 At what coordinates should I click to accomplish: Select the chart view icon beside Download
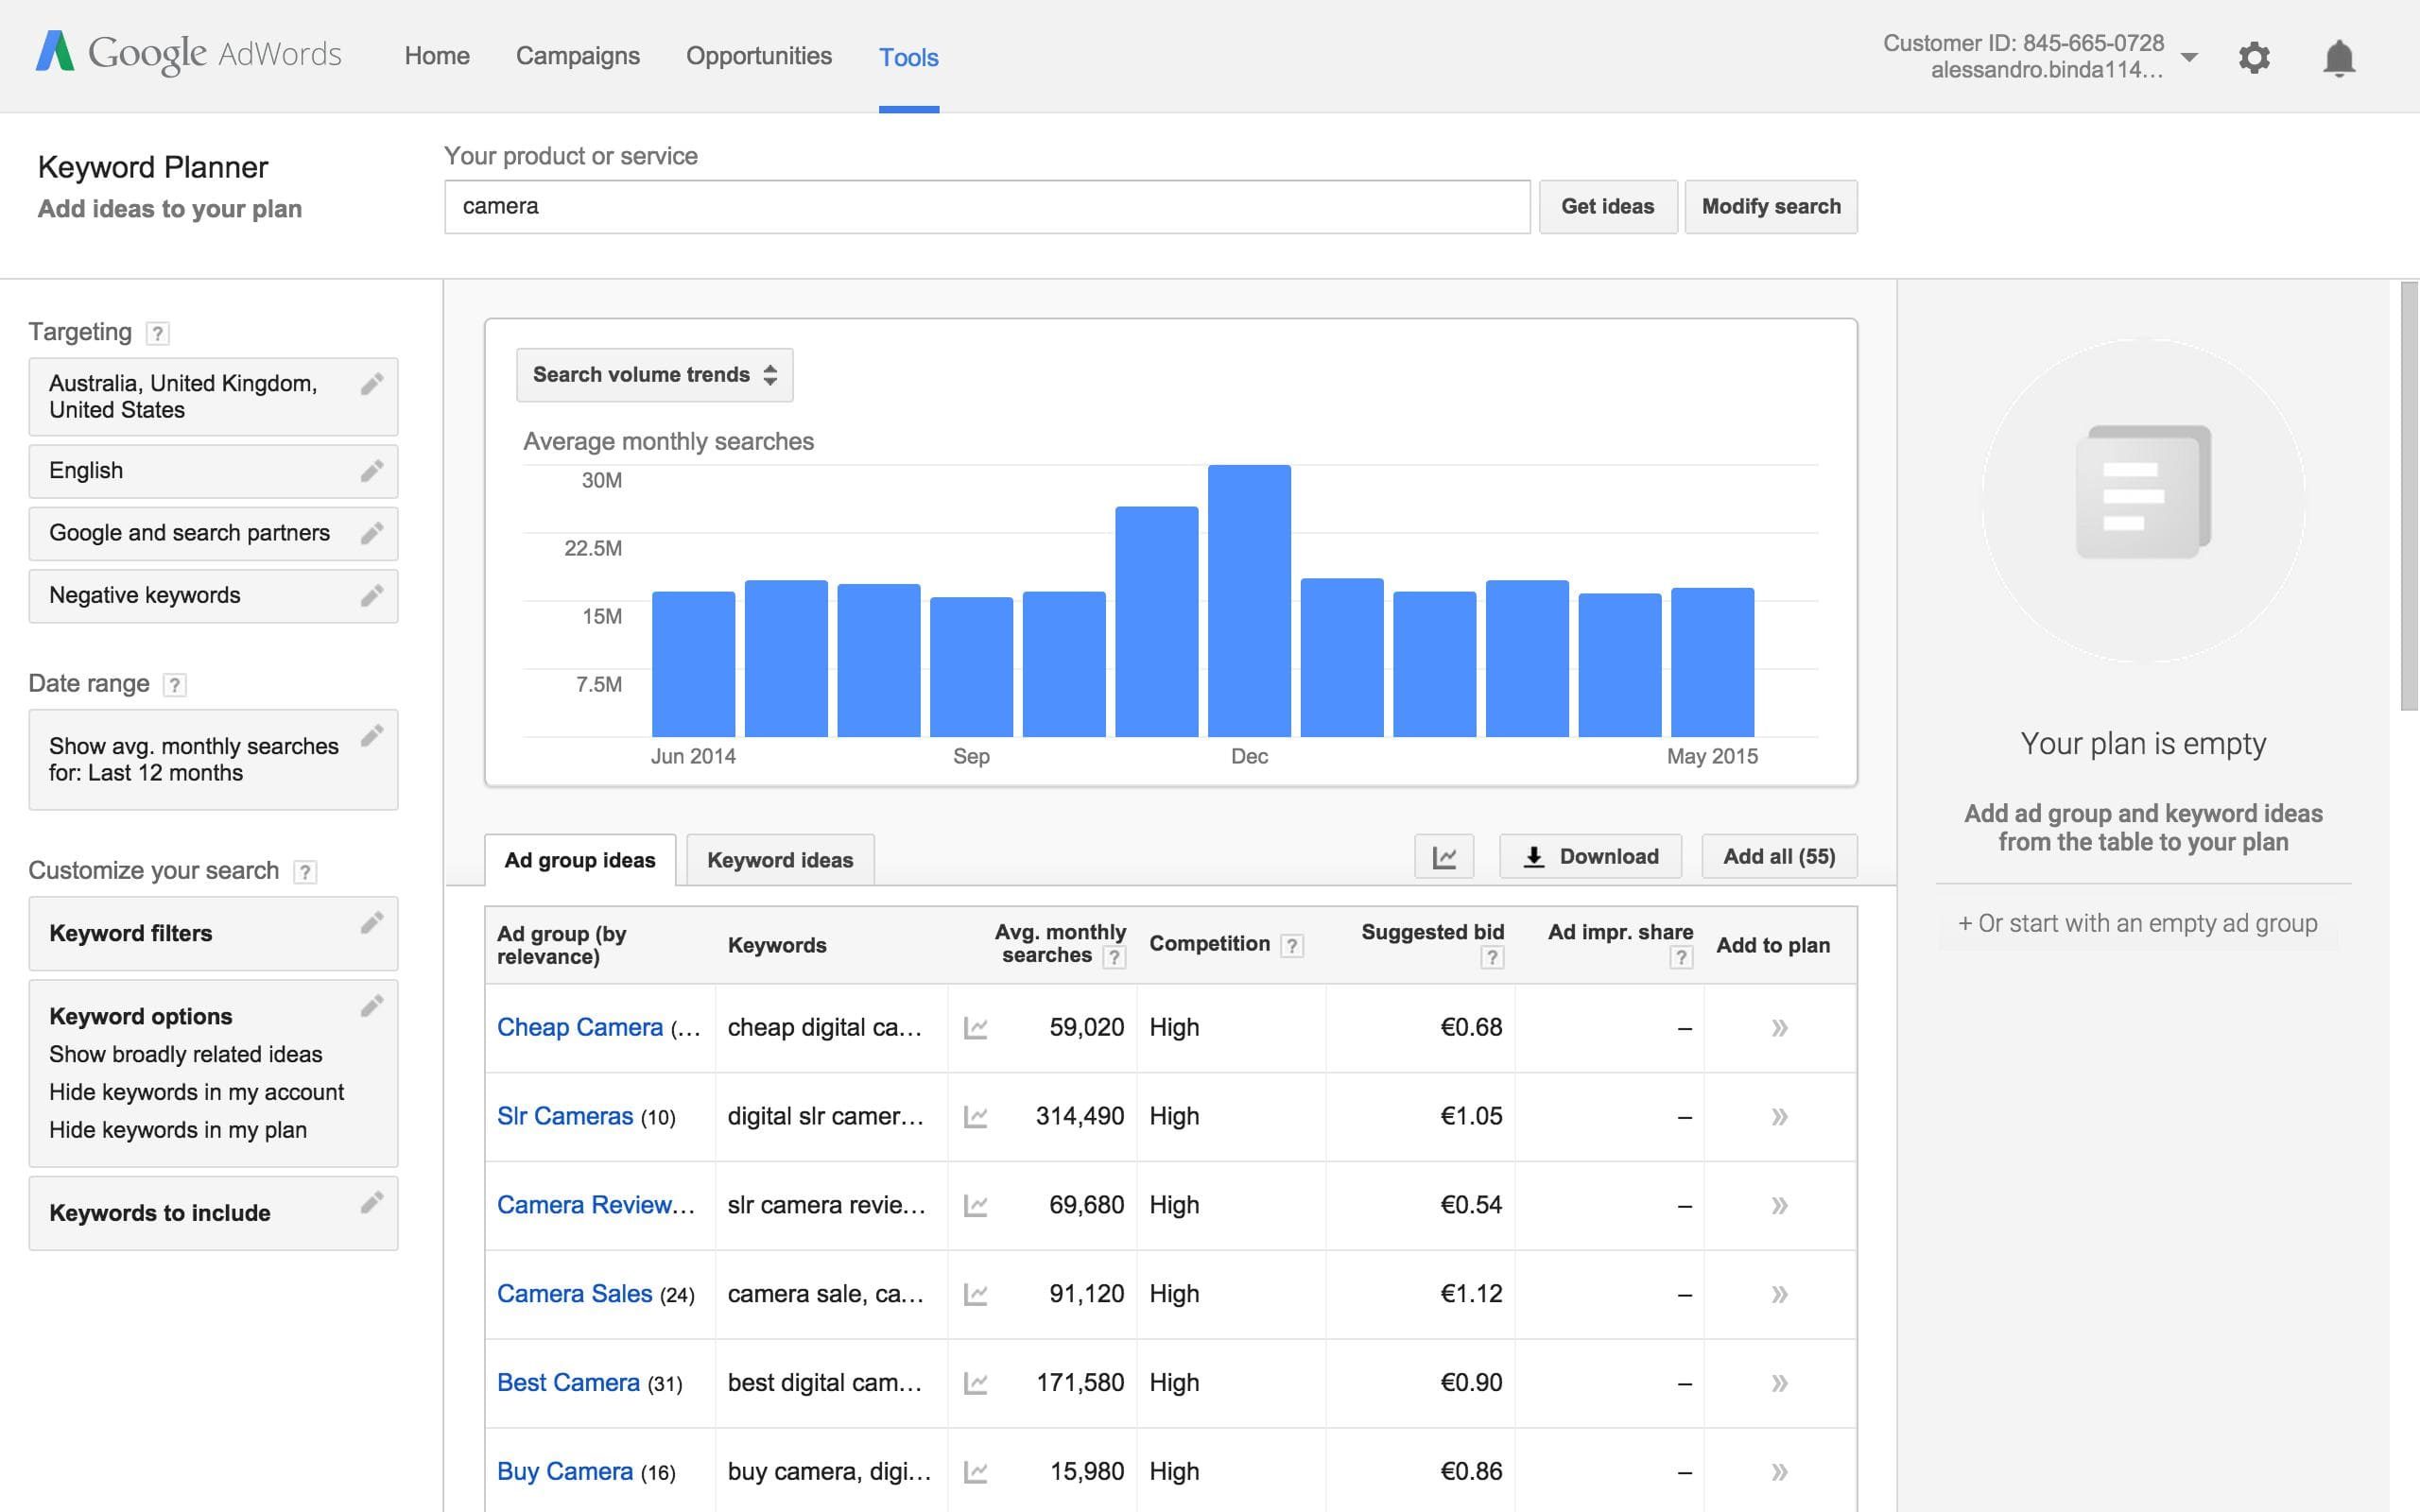coord(1444,856)
